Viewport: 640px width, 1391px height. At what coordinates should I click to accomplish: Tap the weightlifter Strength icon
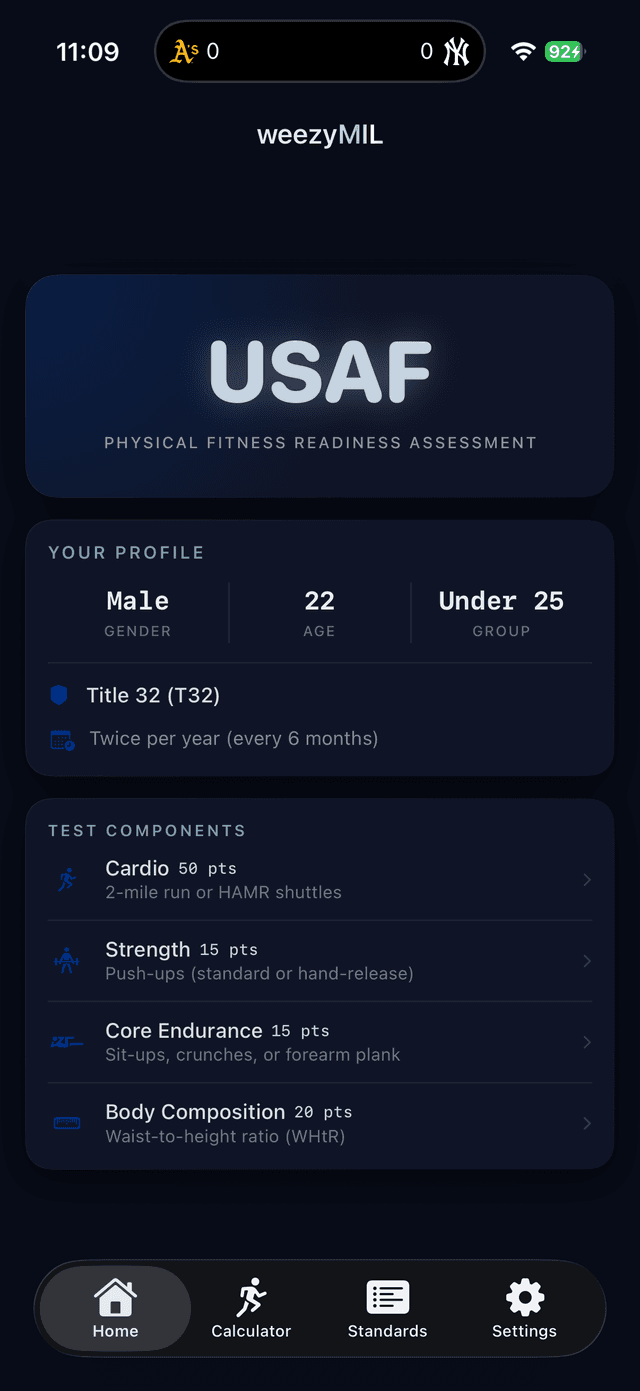pyautogui.click(x=67, y=961)
